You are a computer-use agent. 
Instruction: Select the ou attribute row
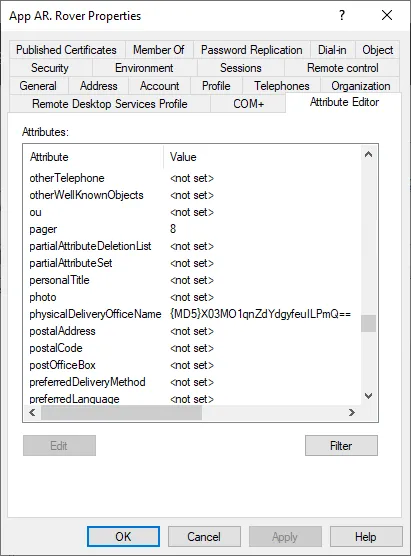tap(192, 212)
